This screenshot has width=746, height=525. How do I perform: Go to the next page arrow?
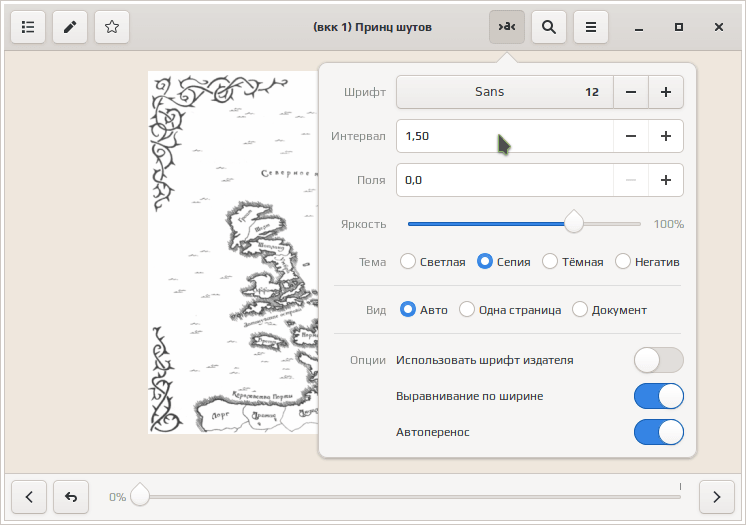coord(716,496)
